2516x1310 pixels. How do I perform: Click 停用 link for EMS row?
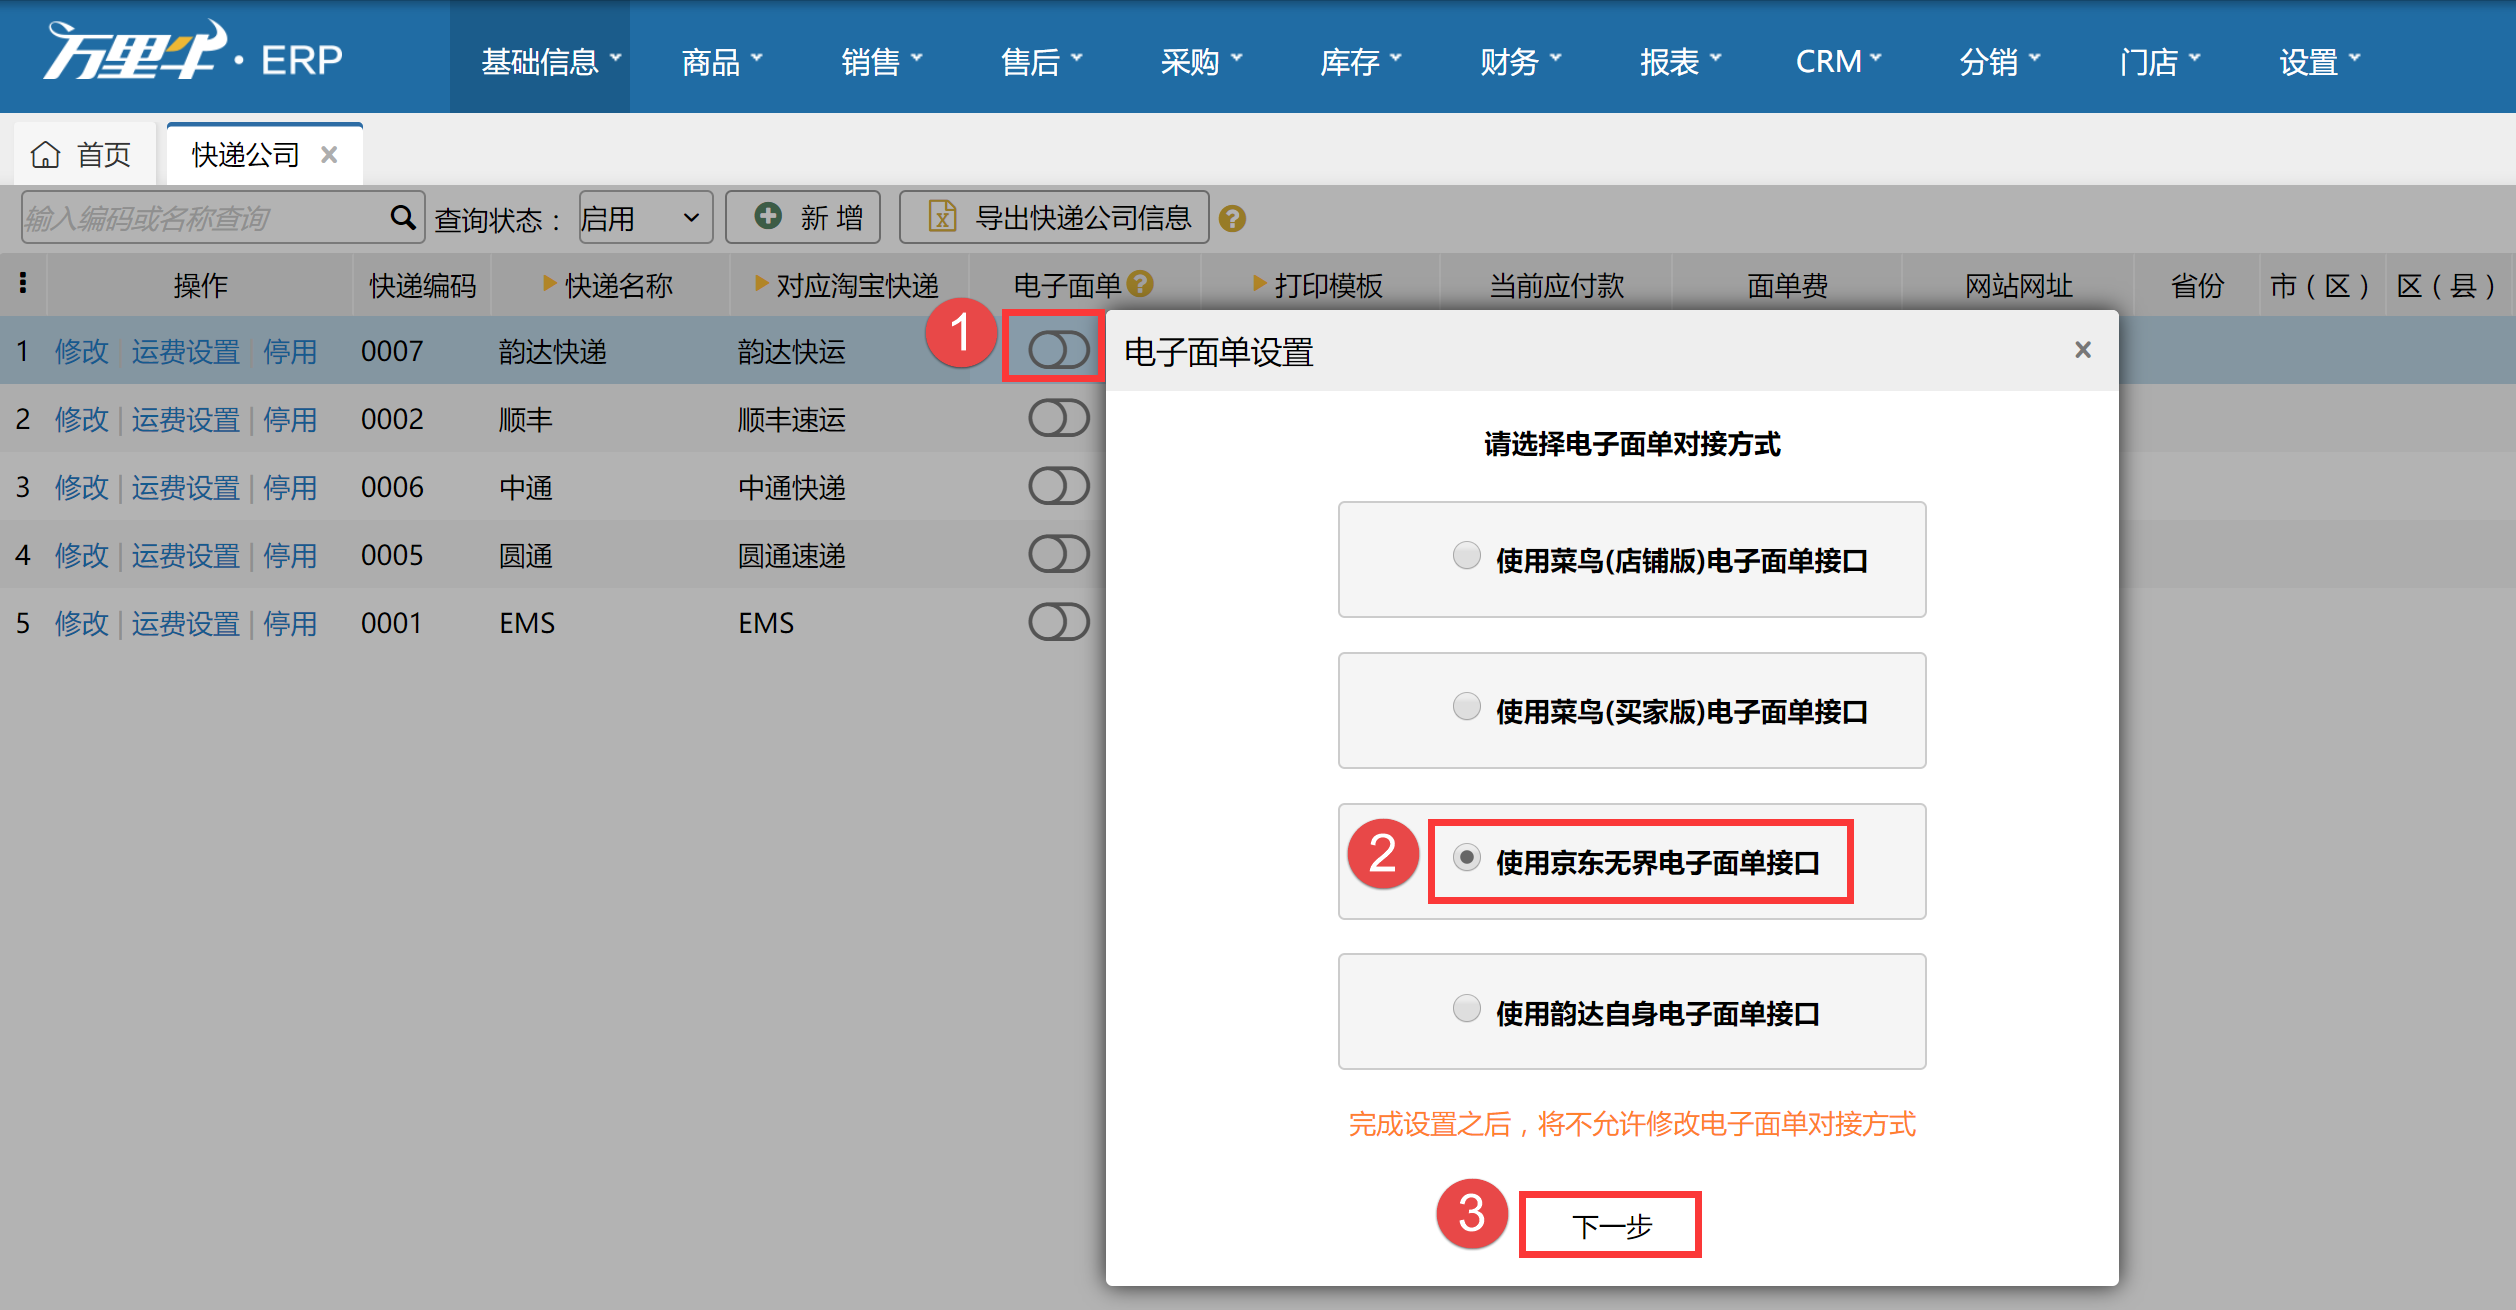point(290,623)
